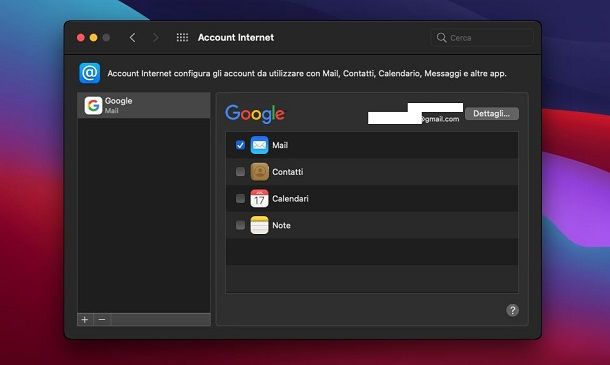The image size is (610, 365).
Task: Select Google account in sidebar
Action: 144,105
